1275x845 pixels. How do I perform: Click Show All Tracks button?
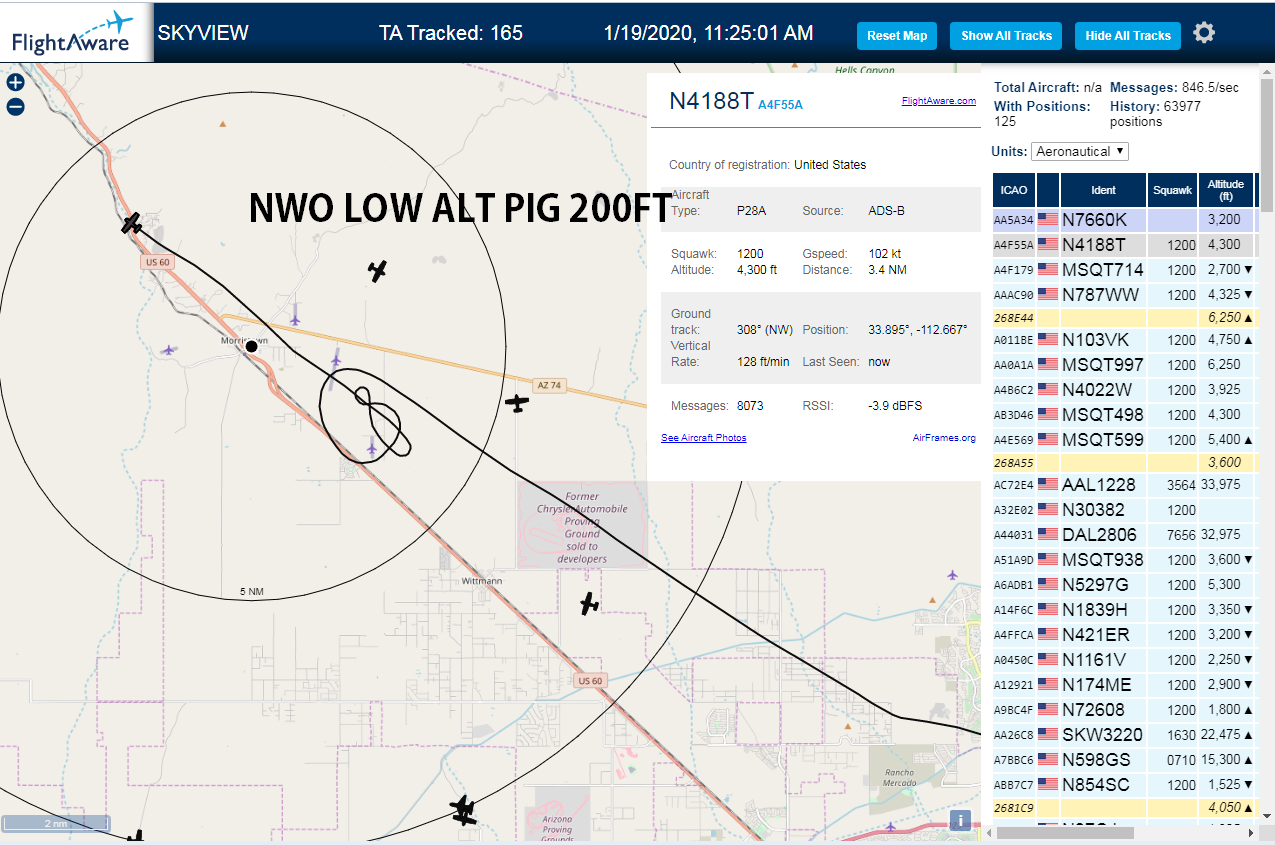(x=1006, y=36)
